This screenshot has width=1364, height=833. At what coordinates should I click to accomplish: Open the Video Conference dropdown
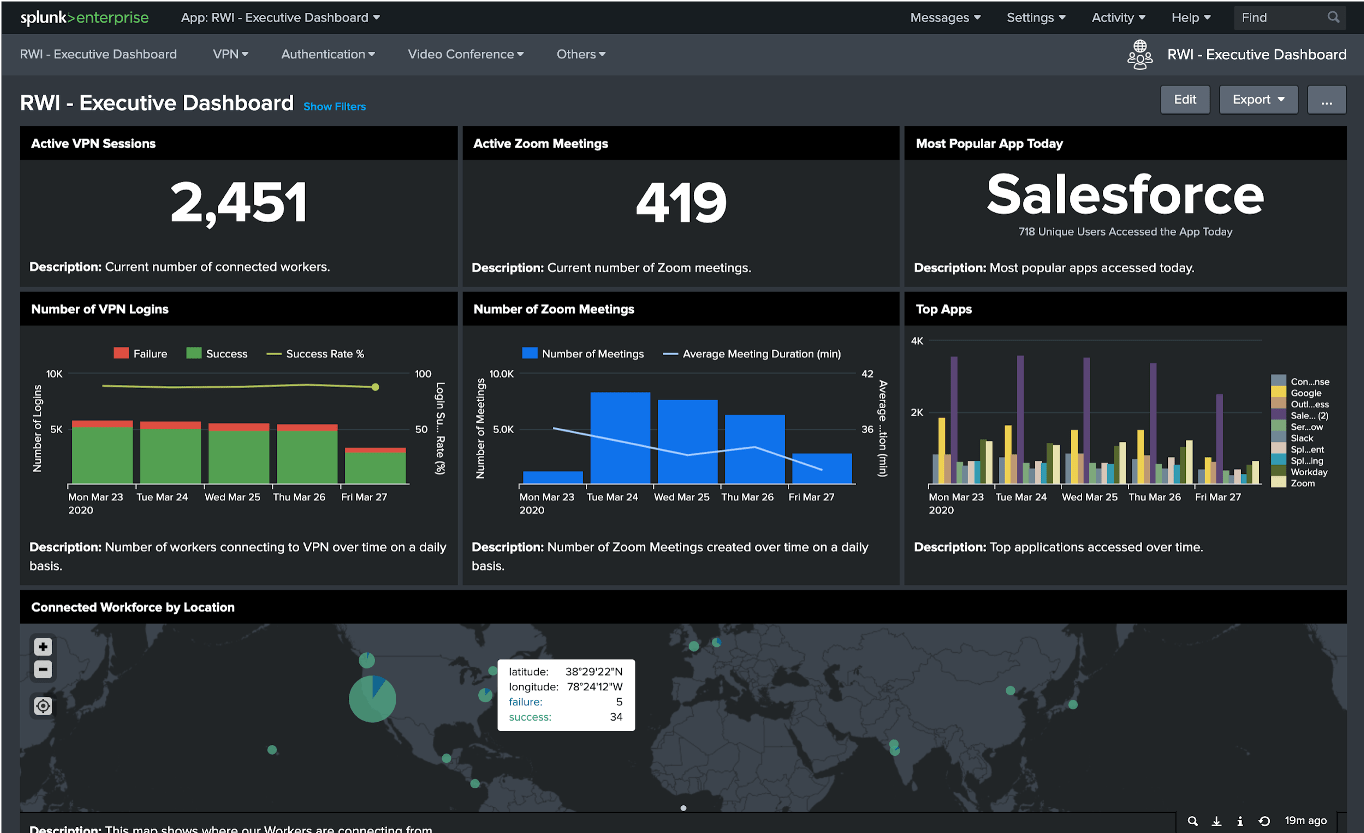tap(465, 54)
